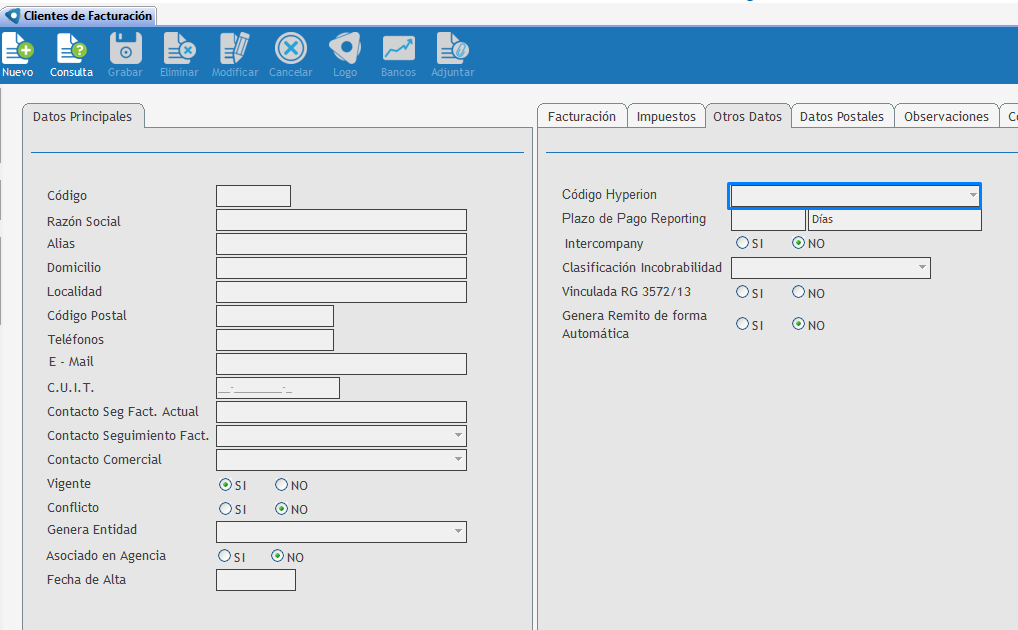Switch to the Impuestos tab

pos(666,116)
